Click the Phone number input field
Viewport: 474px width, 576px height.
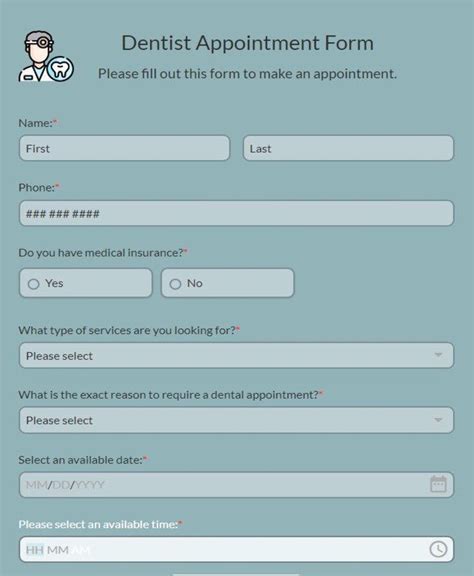(236, 213)
